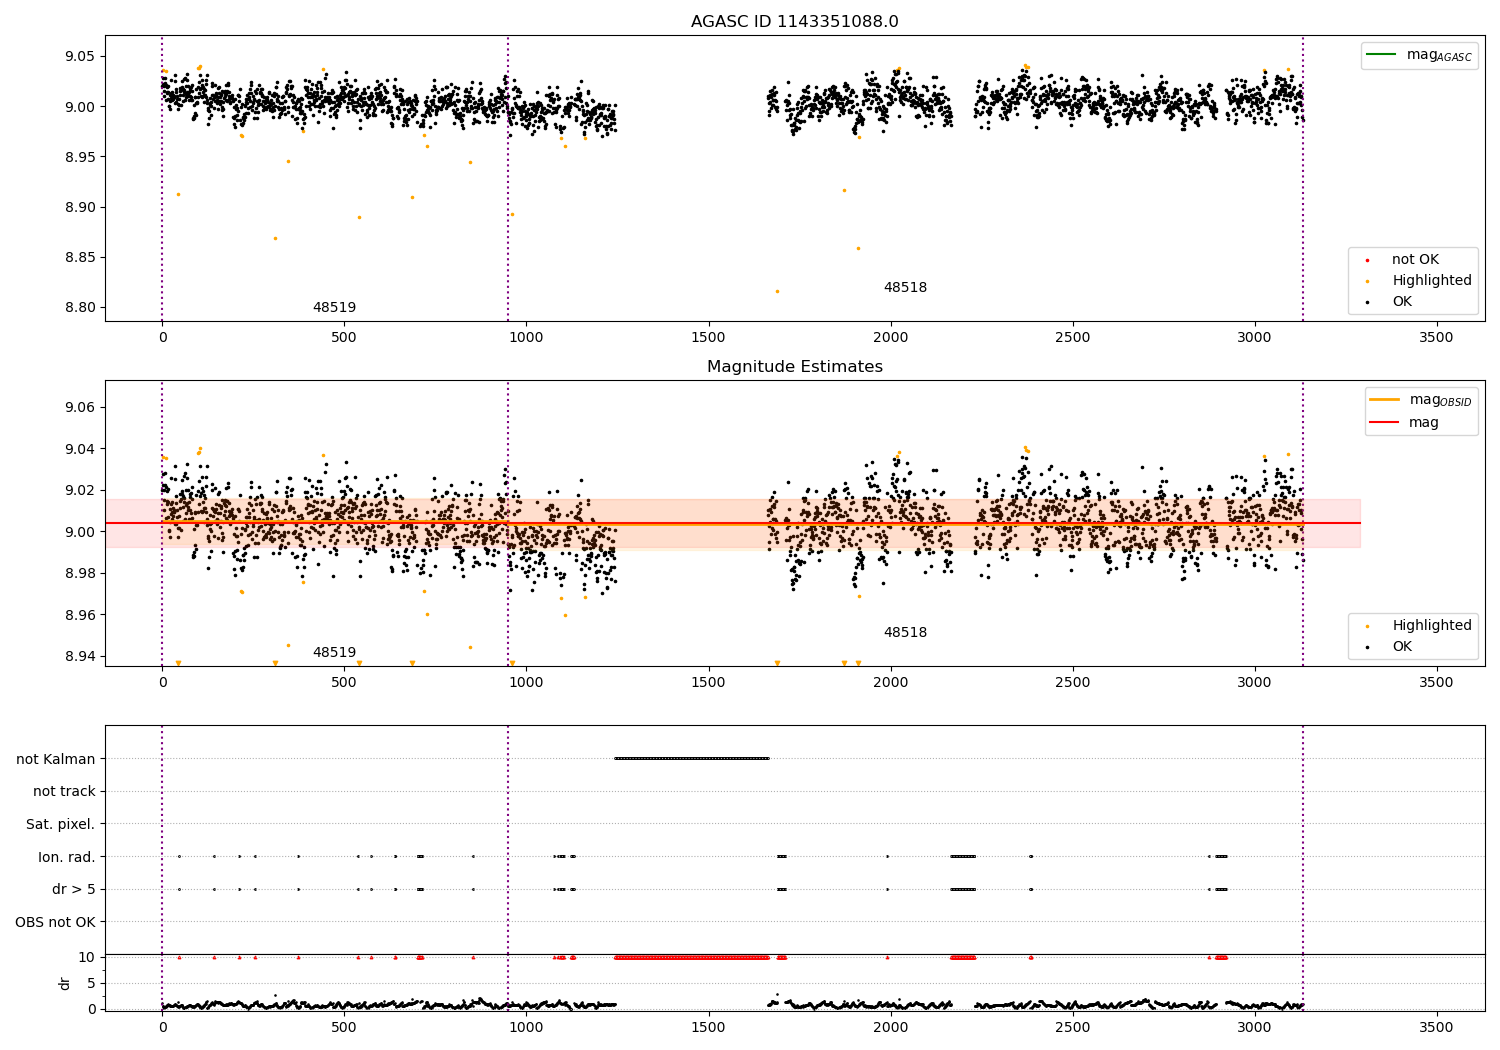
Task: Click 48518 label in Magnitude Estimates plot
Action: pyautogui.click(x=905, y=632)
